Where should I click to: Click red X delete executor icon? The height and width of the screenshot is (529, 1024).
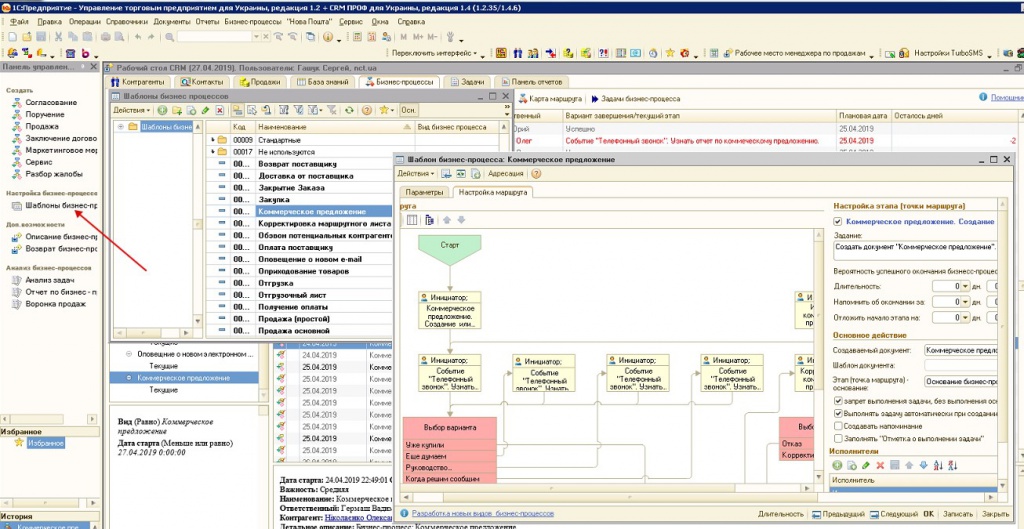(x=880, y=465)
